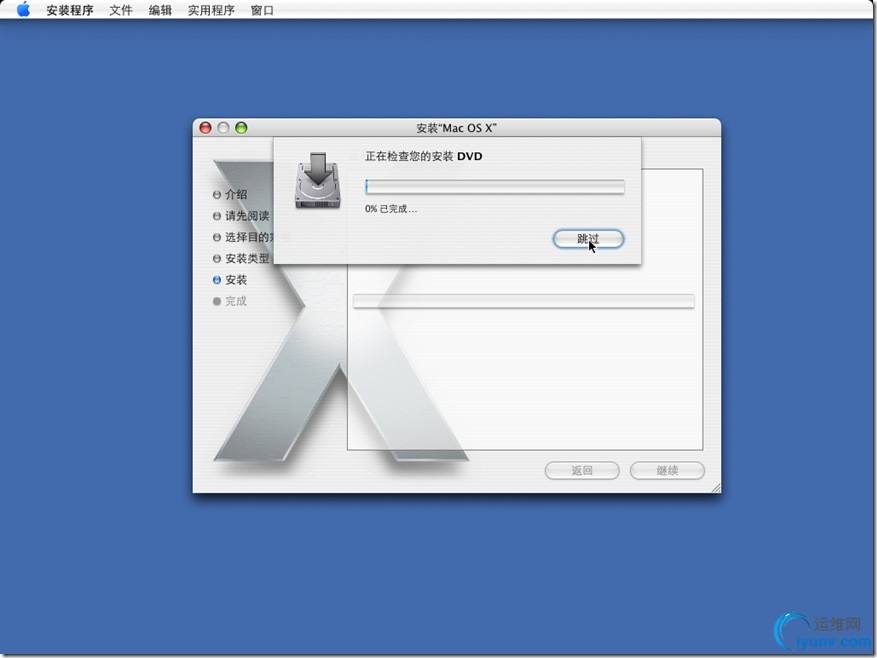
Task: Open the Apple menu
Action: pos(23,10)
